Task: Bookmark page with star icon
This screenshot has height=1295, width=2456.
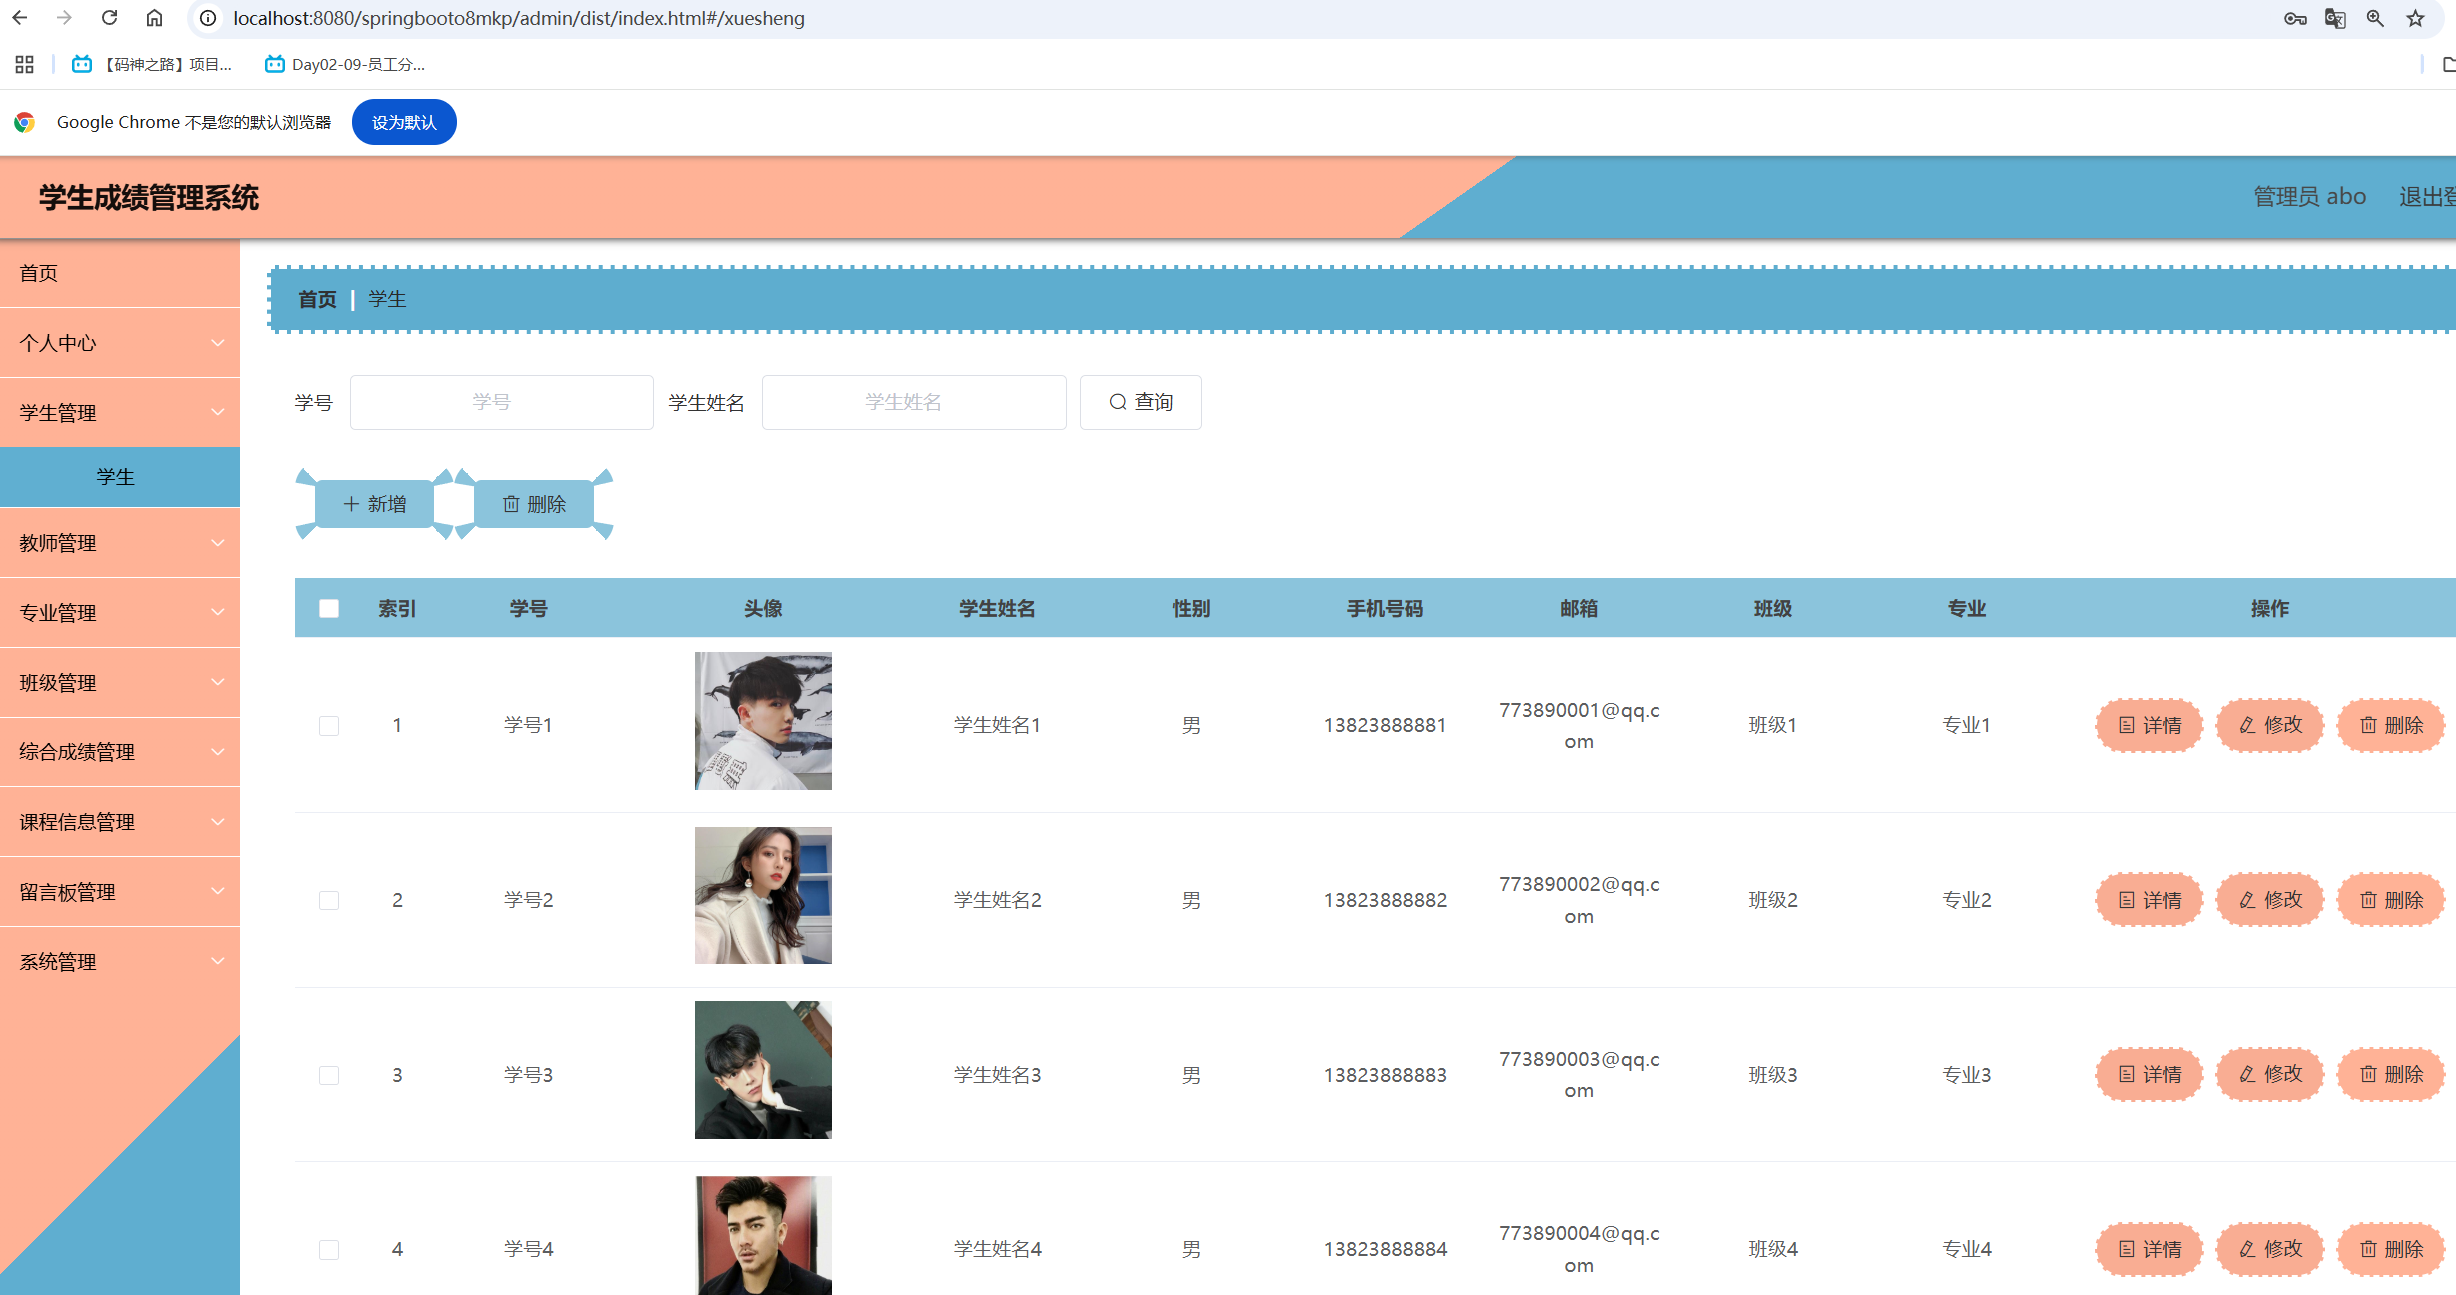Action: pyautogui.click(x=2415, y=18)
